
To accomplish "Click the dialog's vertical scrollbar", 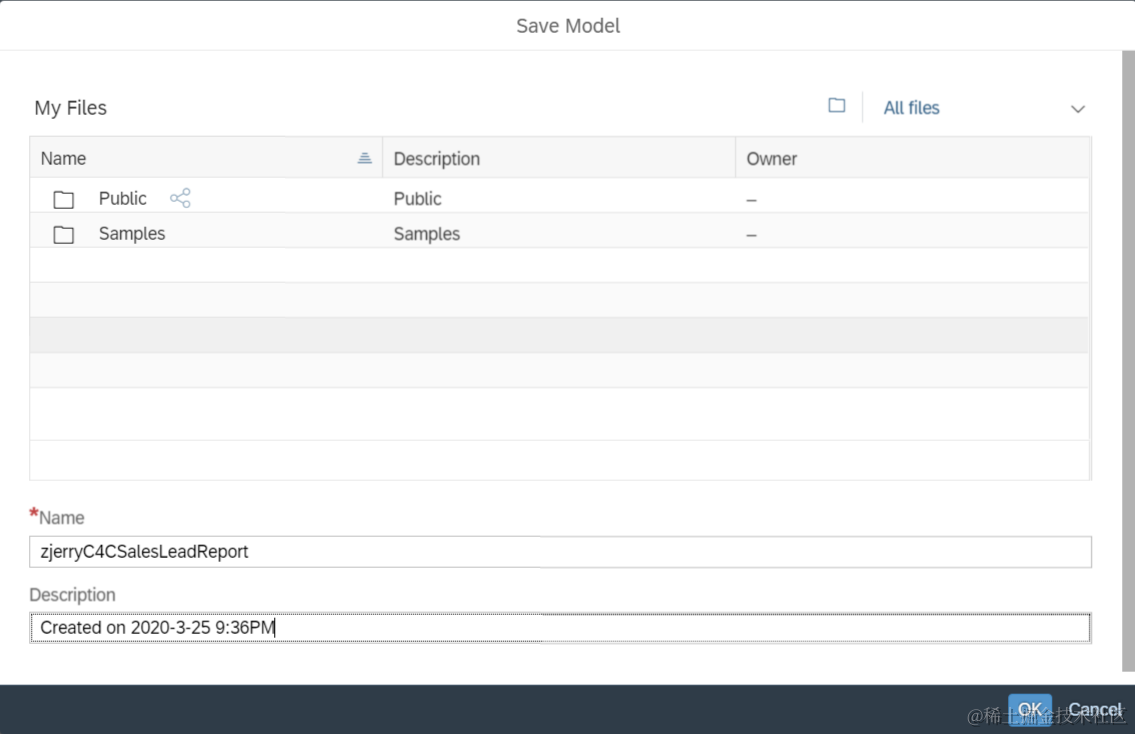I will pyautogui.click(x=1128, y=360).
